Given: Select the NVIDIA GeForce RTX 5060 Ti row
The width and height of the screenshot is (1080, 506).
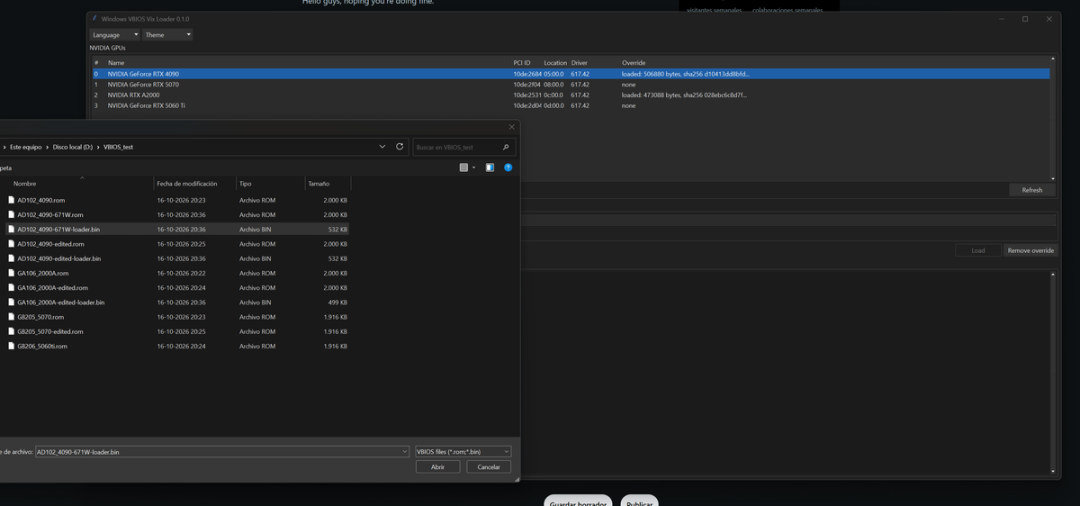Looking at the screenshot, I should pyautogui.click(x=571, y=105).
